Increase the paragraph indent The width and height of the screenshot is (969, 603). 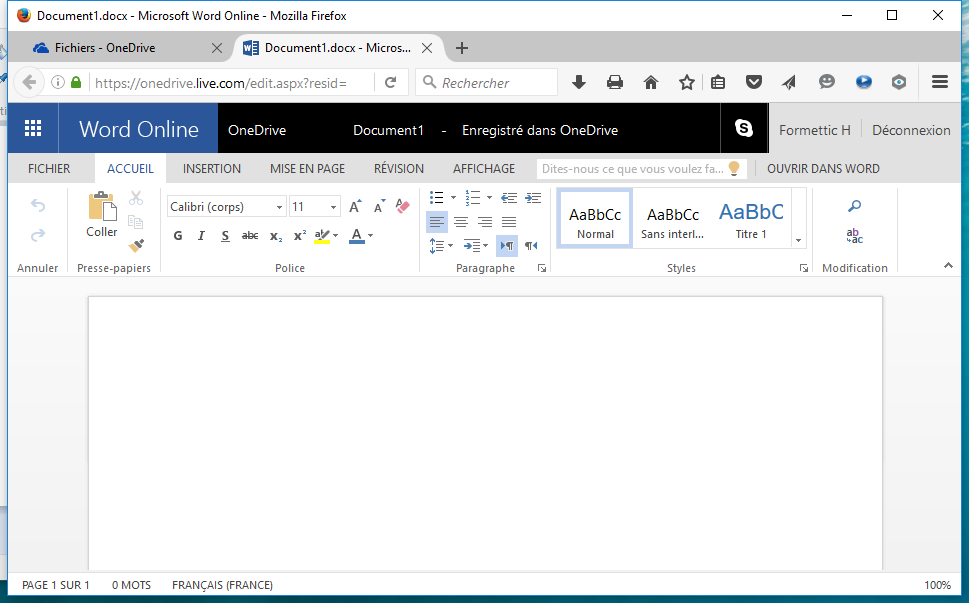click(x=533, y=198)
